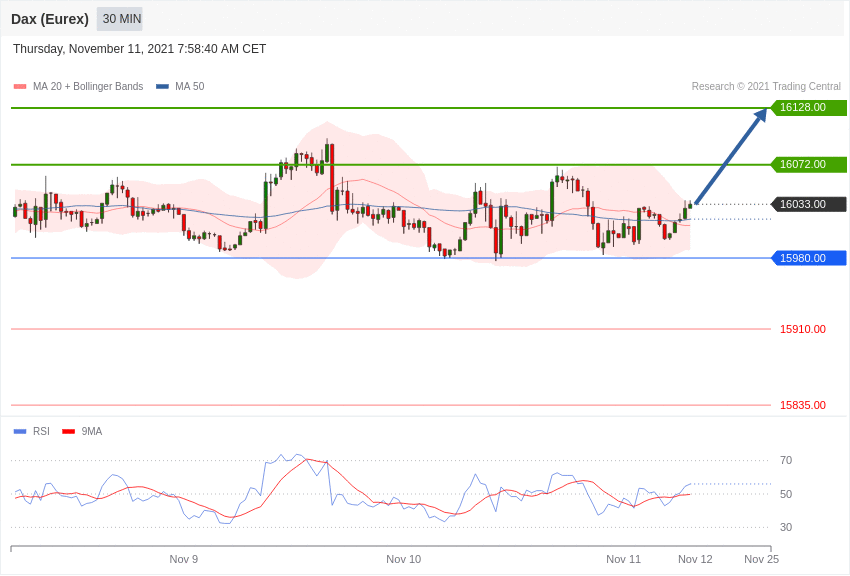
Task: Click the RSI 50 level label
Action: [786, 494]
